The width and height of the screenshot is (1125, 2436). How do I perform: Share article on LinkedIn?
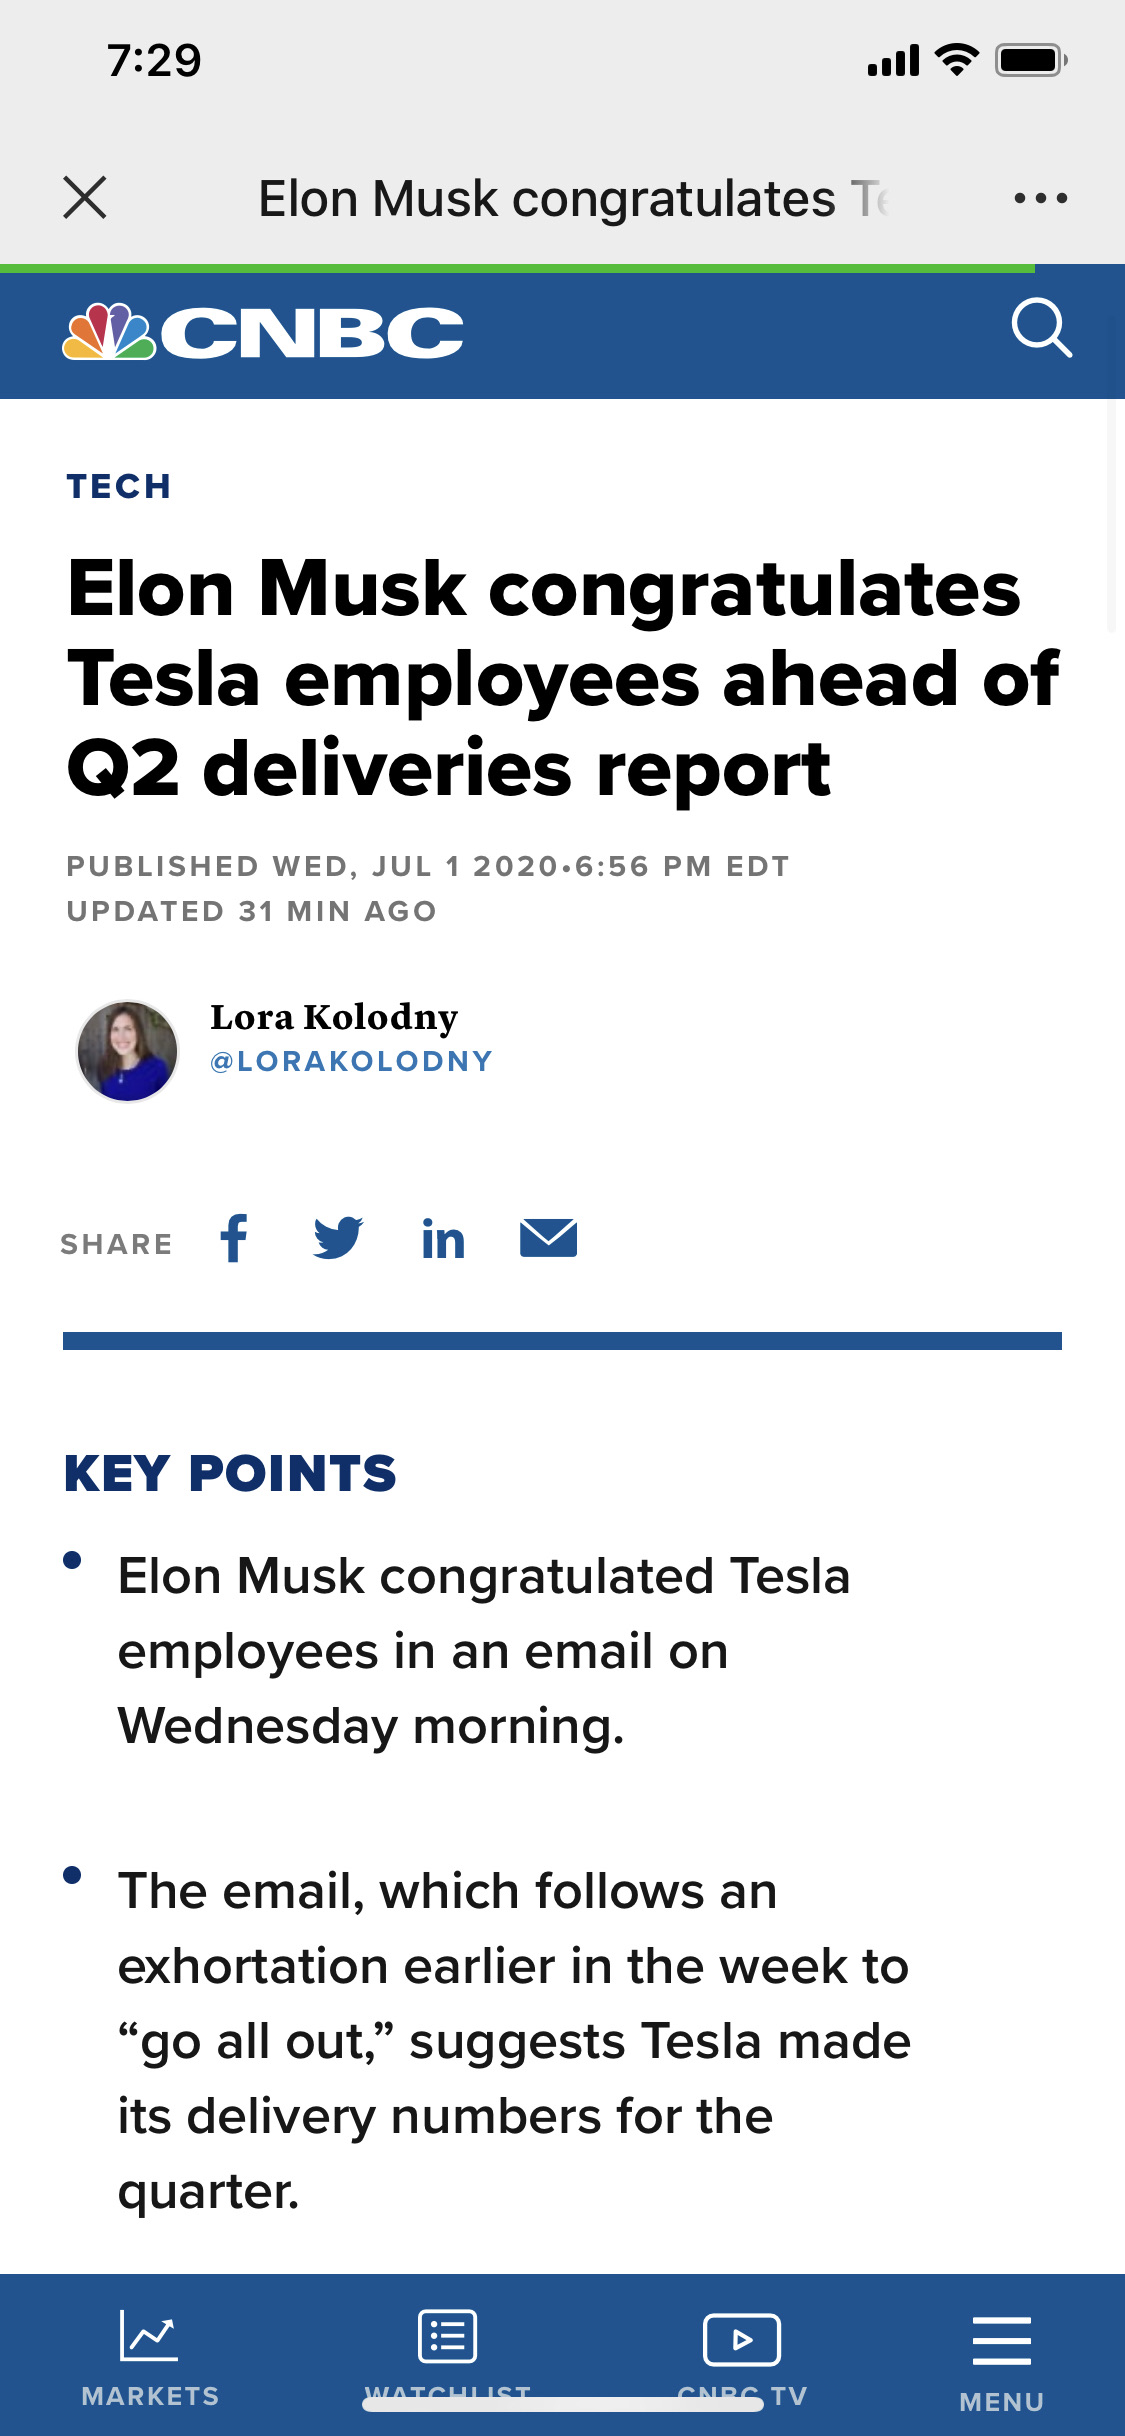point(443,1239)
